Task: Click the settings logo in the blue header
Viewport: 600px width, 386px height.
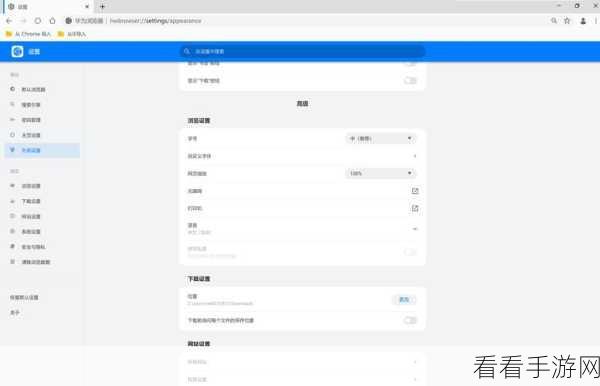Action: pyautogui.click(x=17, y=51)
